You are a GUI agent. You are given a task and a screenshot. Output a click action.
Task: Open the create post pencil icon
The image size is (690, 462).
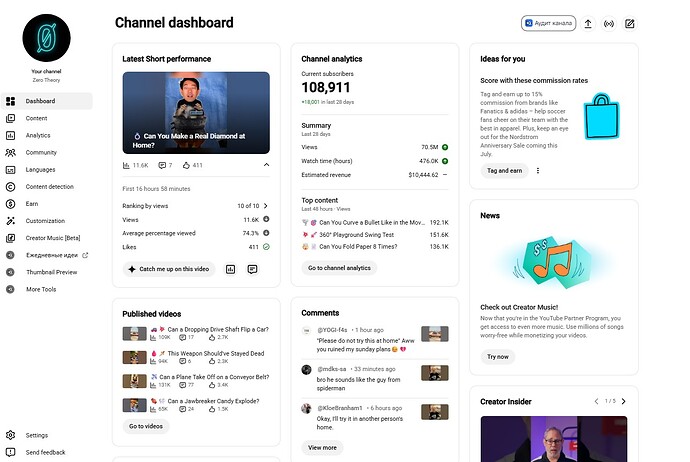[x=630, y=24]
